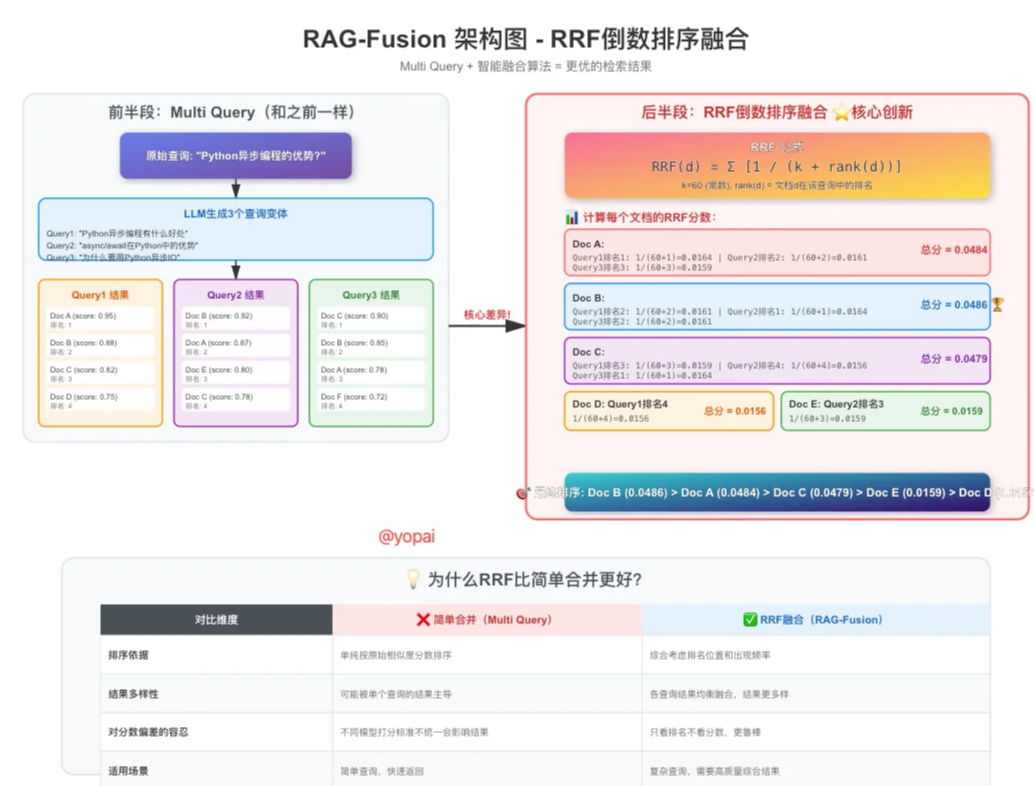Click the k=60 (常数) note under formula
Screen dimensions: 1034x786
tap(776, 185)
